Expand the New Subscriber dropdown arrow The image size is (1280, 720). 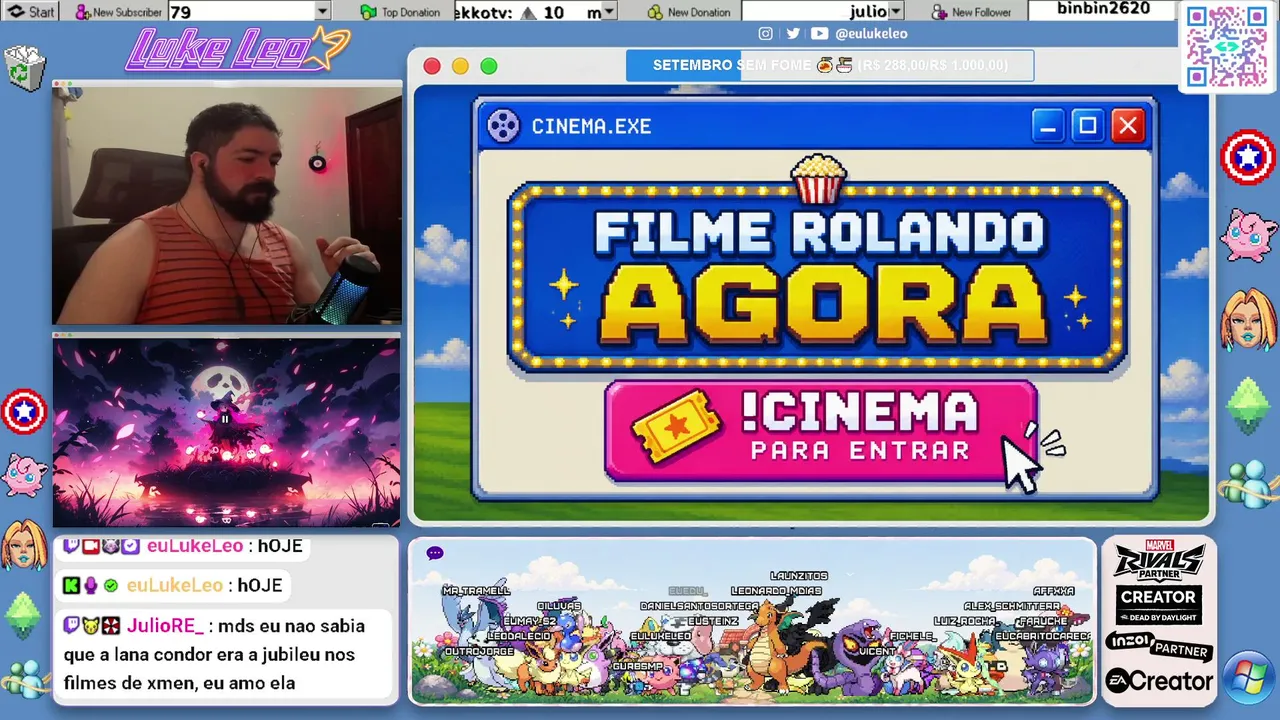tap(322, 12)
